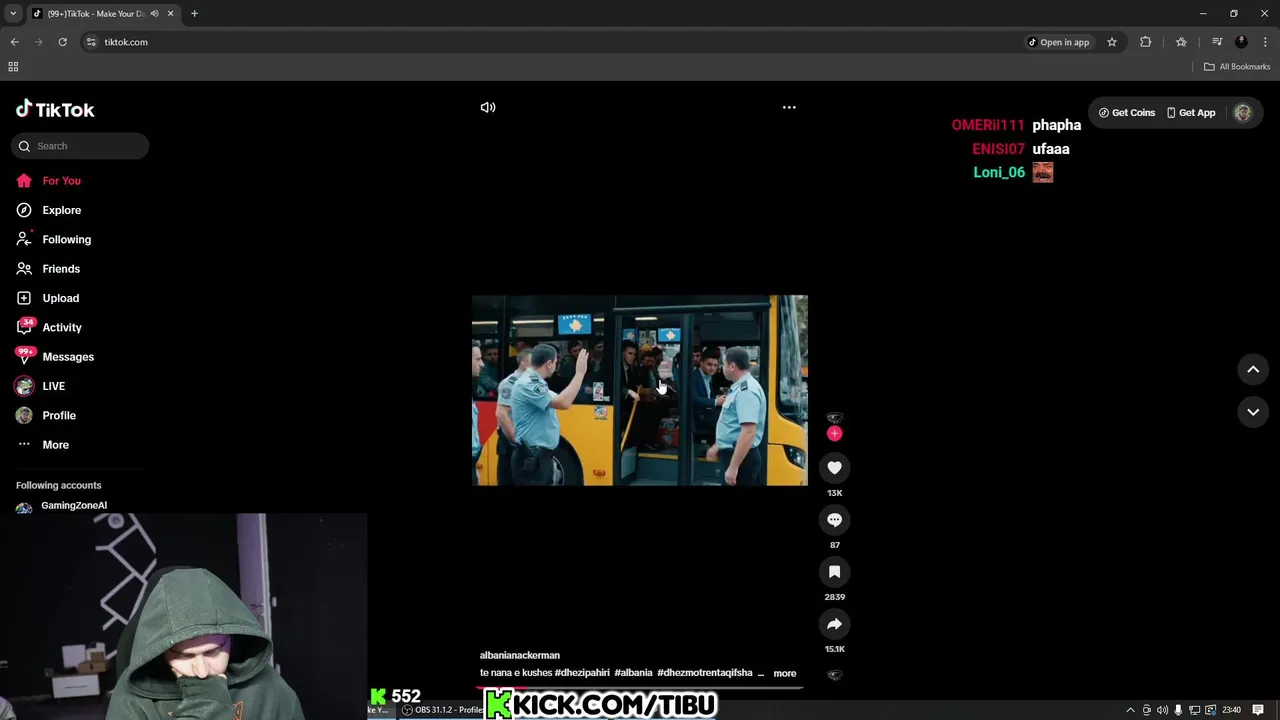Viewport: 1280px width, 720px height.
Task: Follow the creator with the red plus
Action: [834, 433]
